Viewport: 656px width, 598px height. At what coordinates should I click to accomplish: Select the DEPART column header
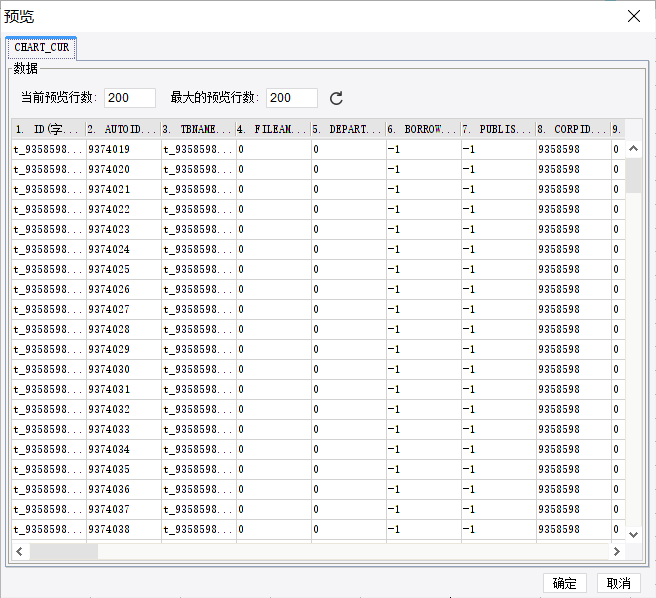348,129
